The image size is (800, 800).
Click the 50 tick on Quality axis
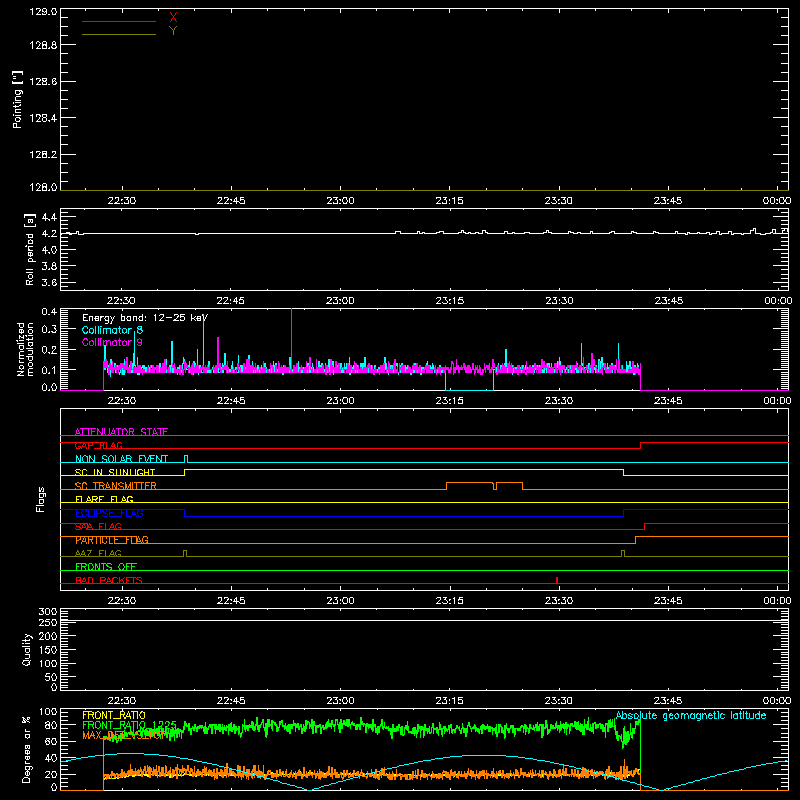pos(52,677)
